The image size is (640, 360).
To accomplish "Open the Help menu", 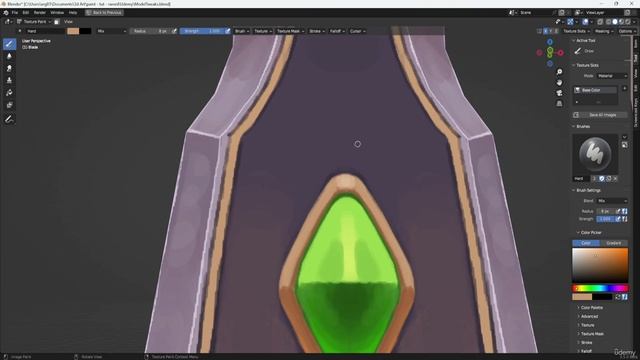I will pyautogui.click(x=73, y=13).
